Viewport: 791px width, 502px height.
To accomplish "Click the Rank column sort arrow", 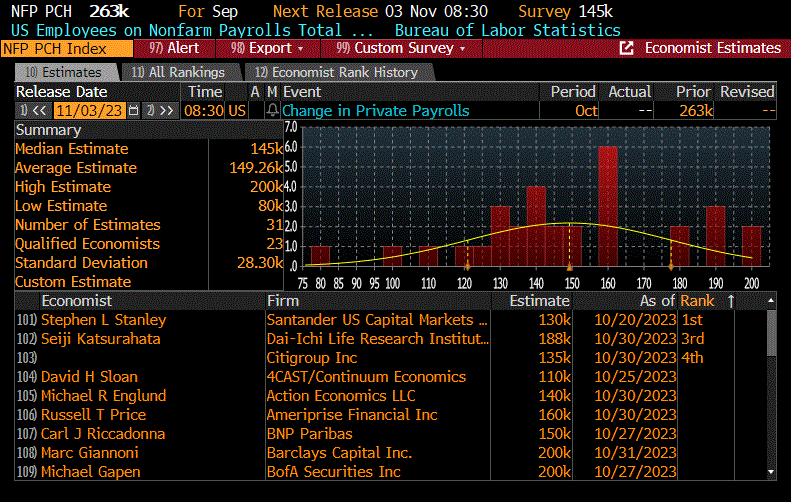I will click(x=731, y=301).
